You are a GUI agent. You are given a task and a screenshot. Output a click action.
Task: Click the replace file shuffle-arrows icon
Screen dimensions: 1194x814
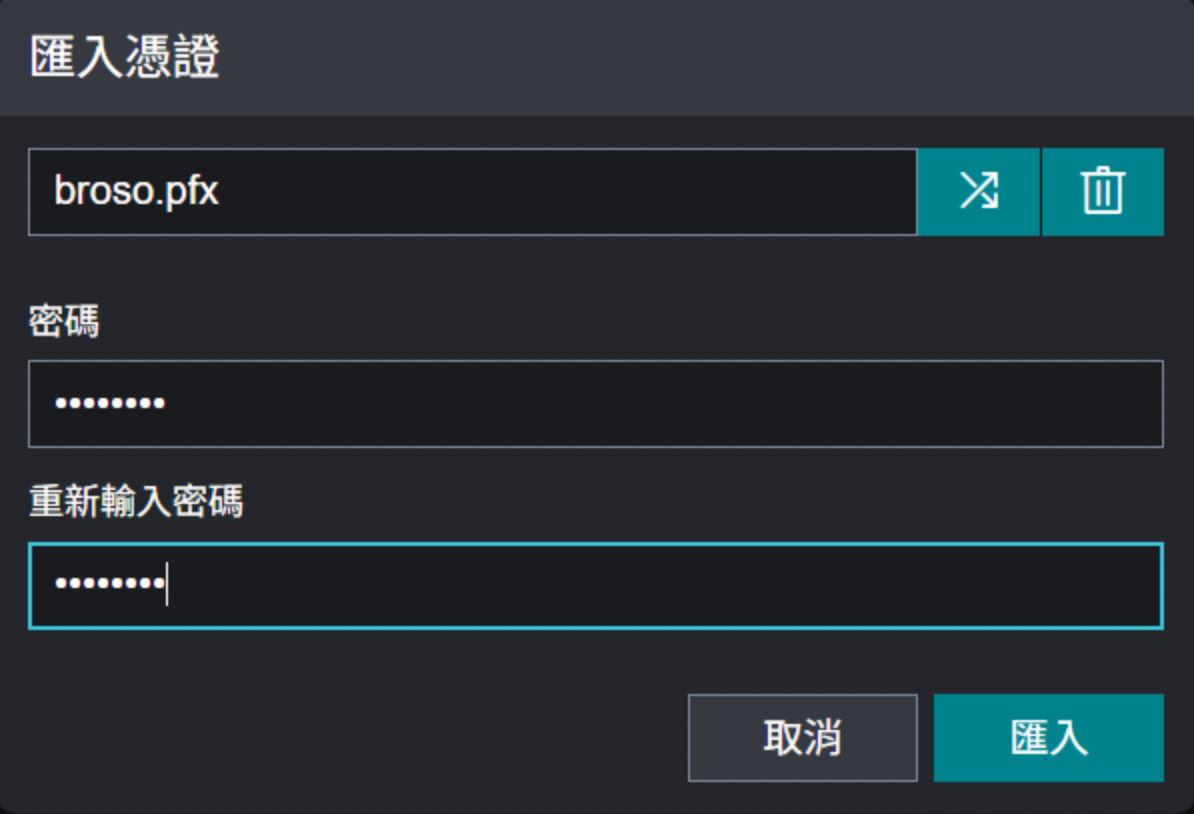pyautogui.click(x=978, y=192)
